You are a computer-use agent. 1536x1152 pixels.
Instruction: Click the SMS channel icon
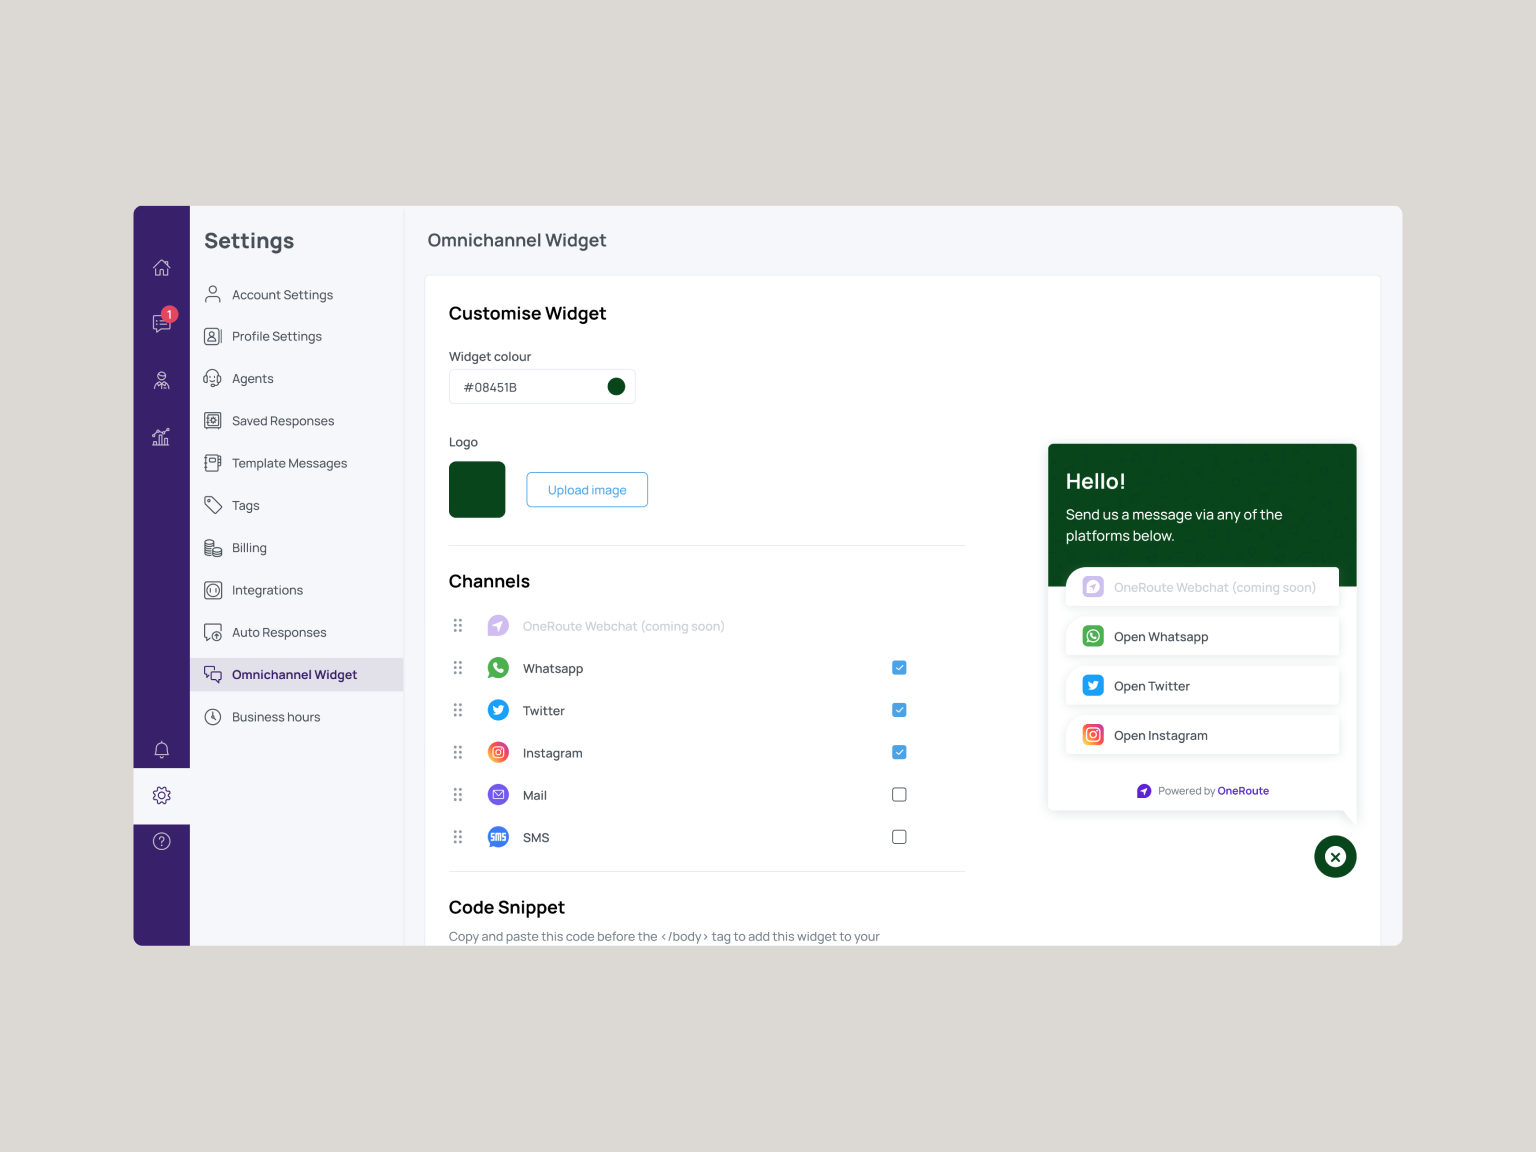[498, 837]
